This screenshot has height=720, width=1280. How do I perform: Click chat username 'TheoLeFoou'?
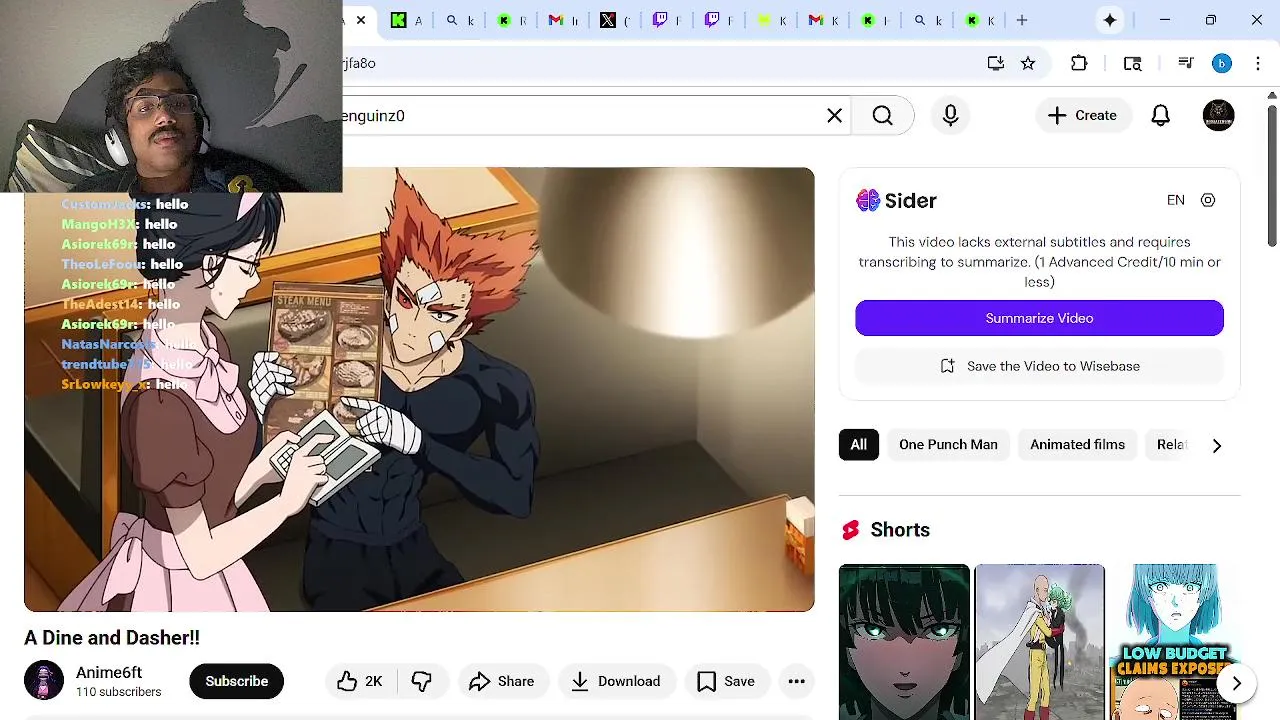[103, 264]
